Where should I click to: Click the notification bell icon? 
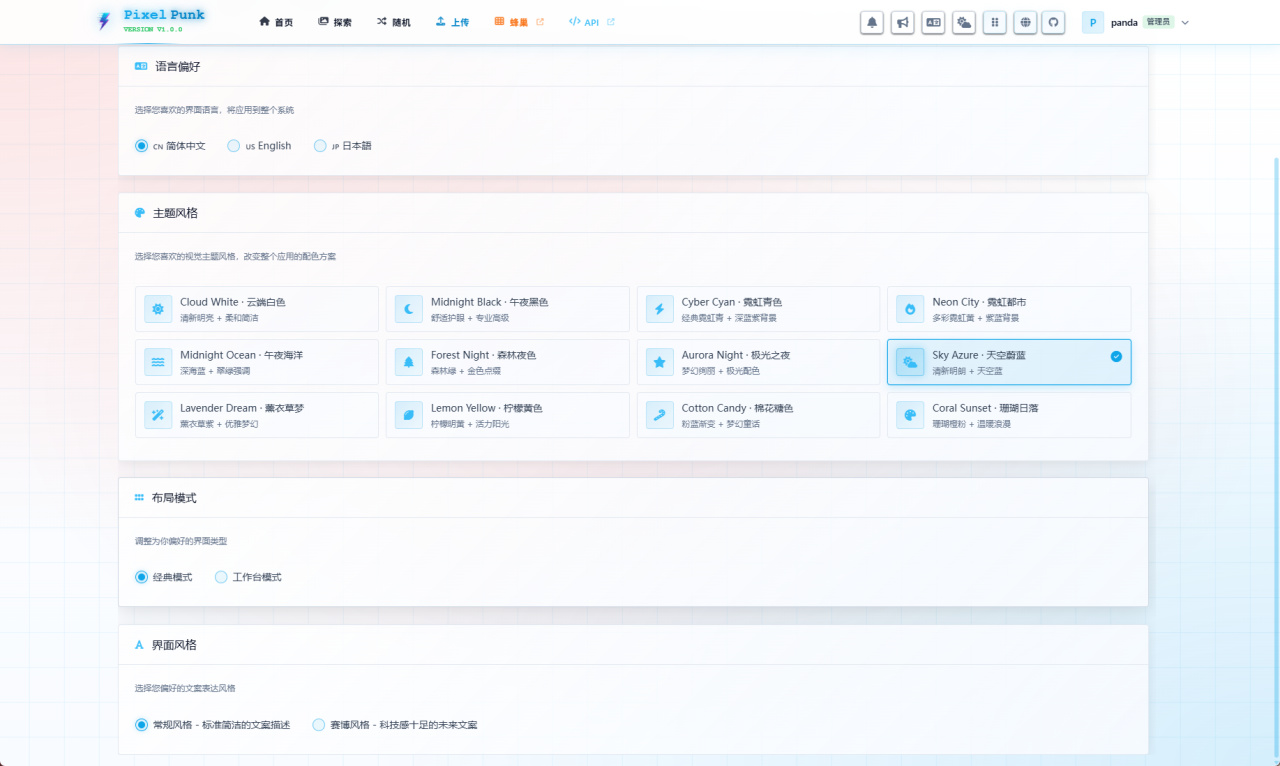(x=872, y=22)
